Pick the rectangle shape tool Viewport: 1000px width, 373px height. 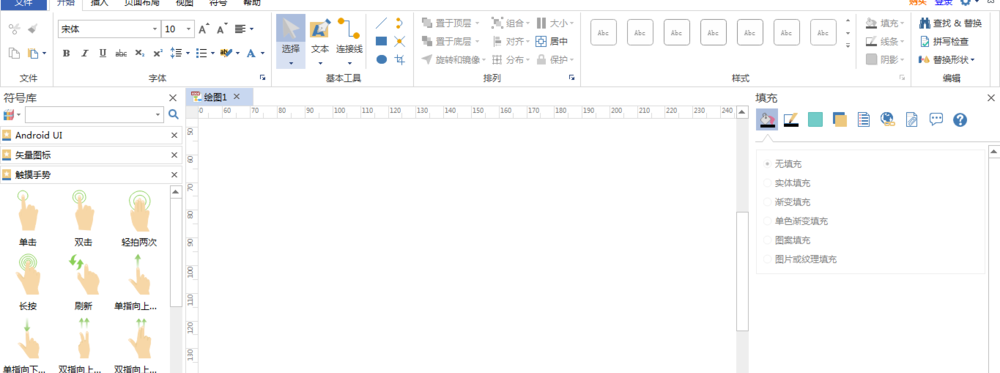point(381,41)
